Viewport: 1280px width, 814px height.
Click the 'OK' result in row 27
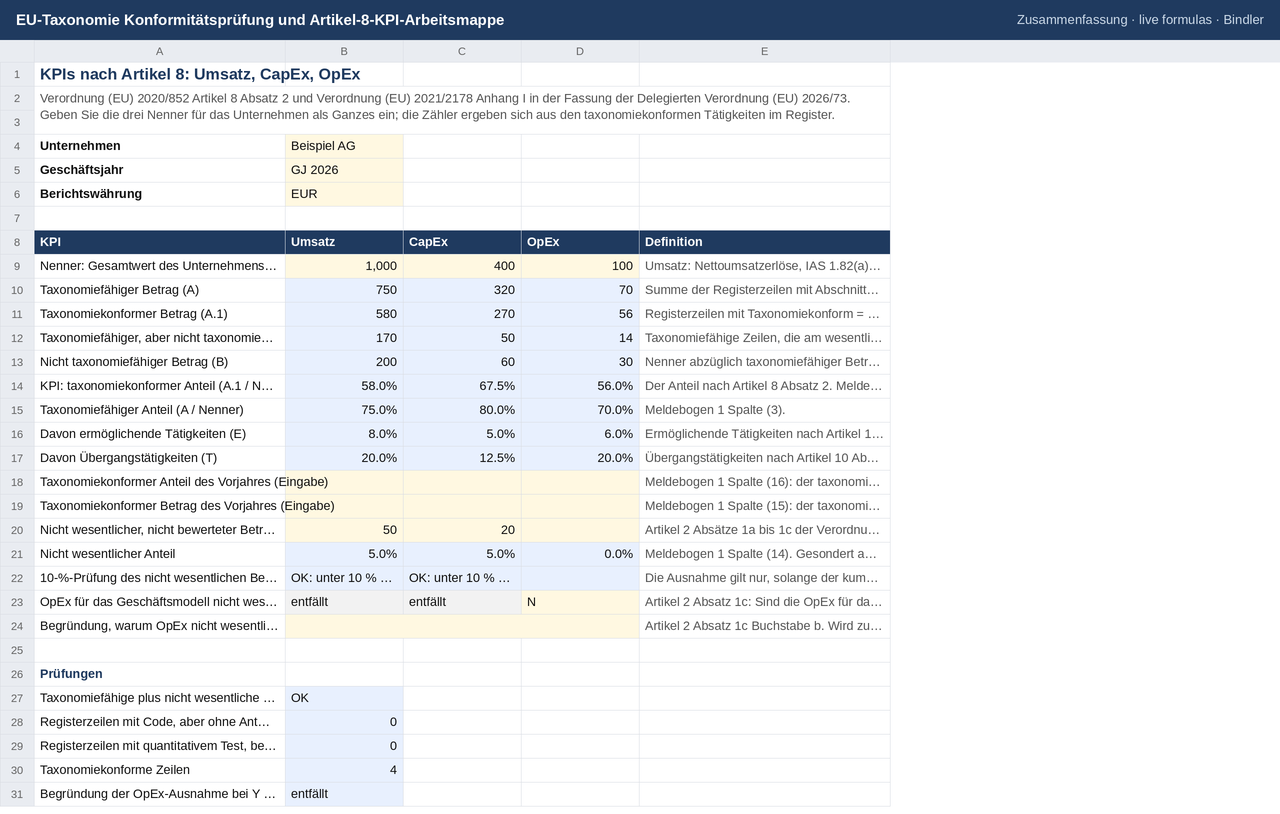[344, 698]
